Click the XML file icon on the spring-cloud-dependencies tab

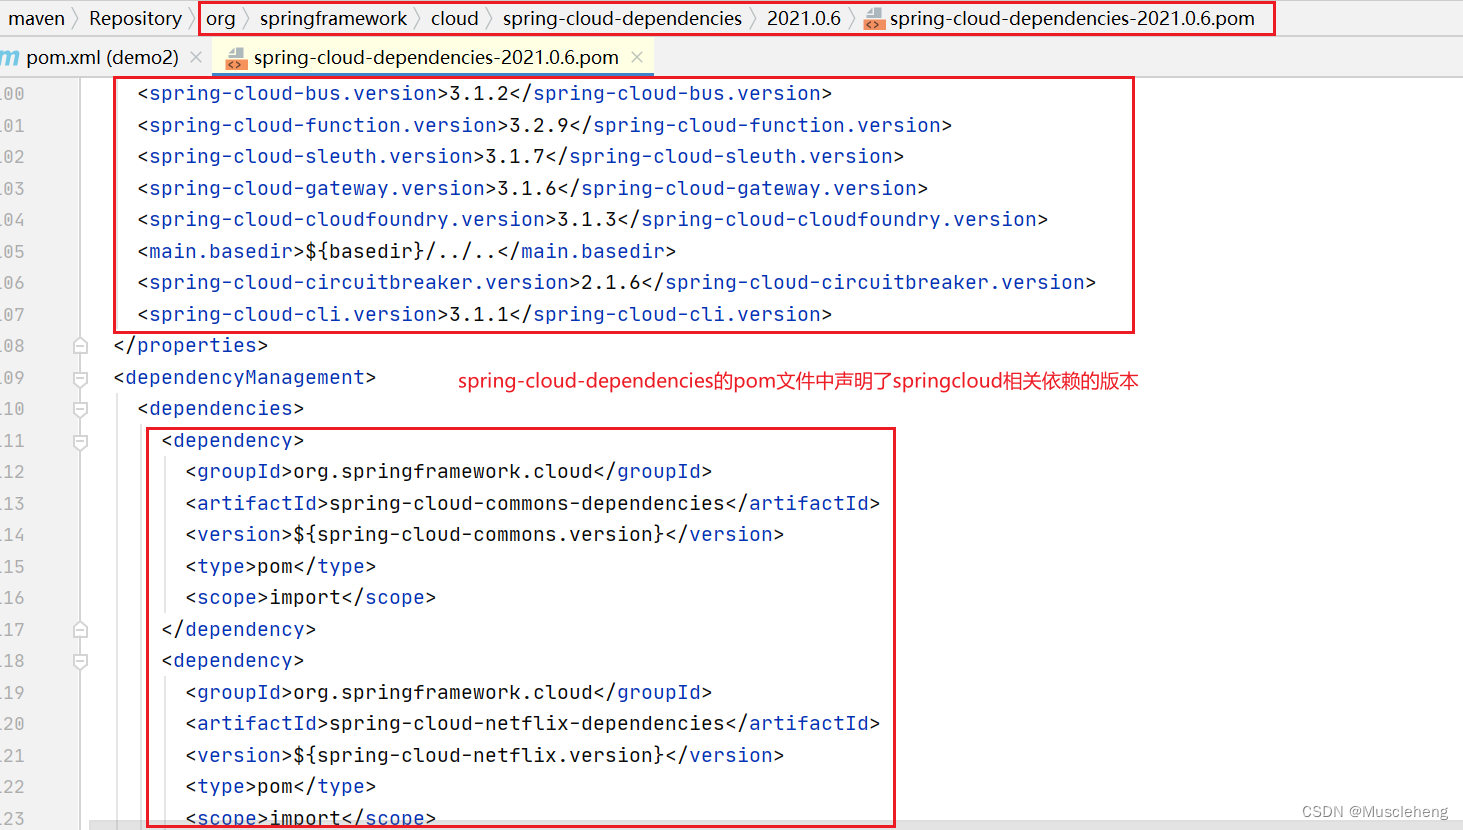(236, 58)
